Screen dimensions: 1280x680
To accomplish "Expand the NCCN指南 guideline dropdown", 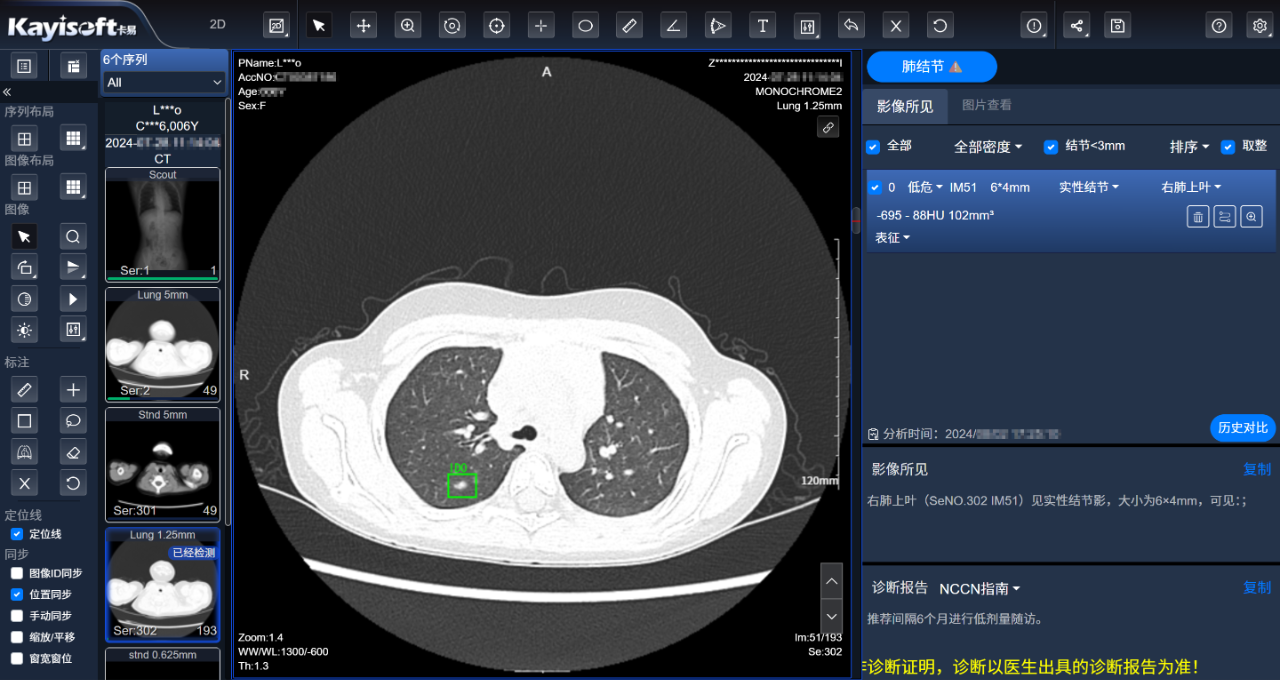I will pyautogui.click(x=979, y=588).
